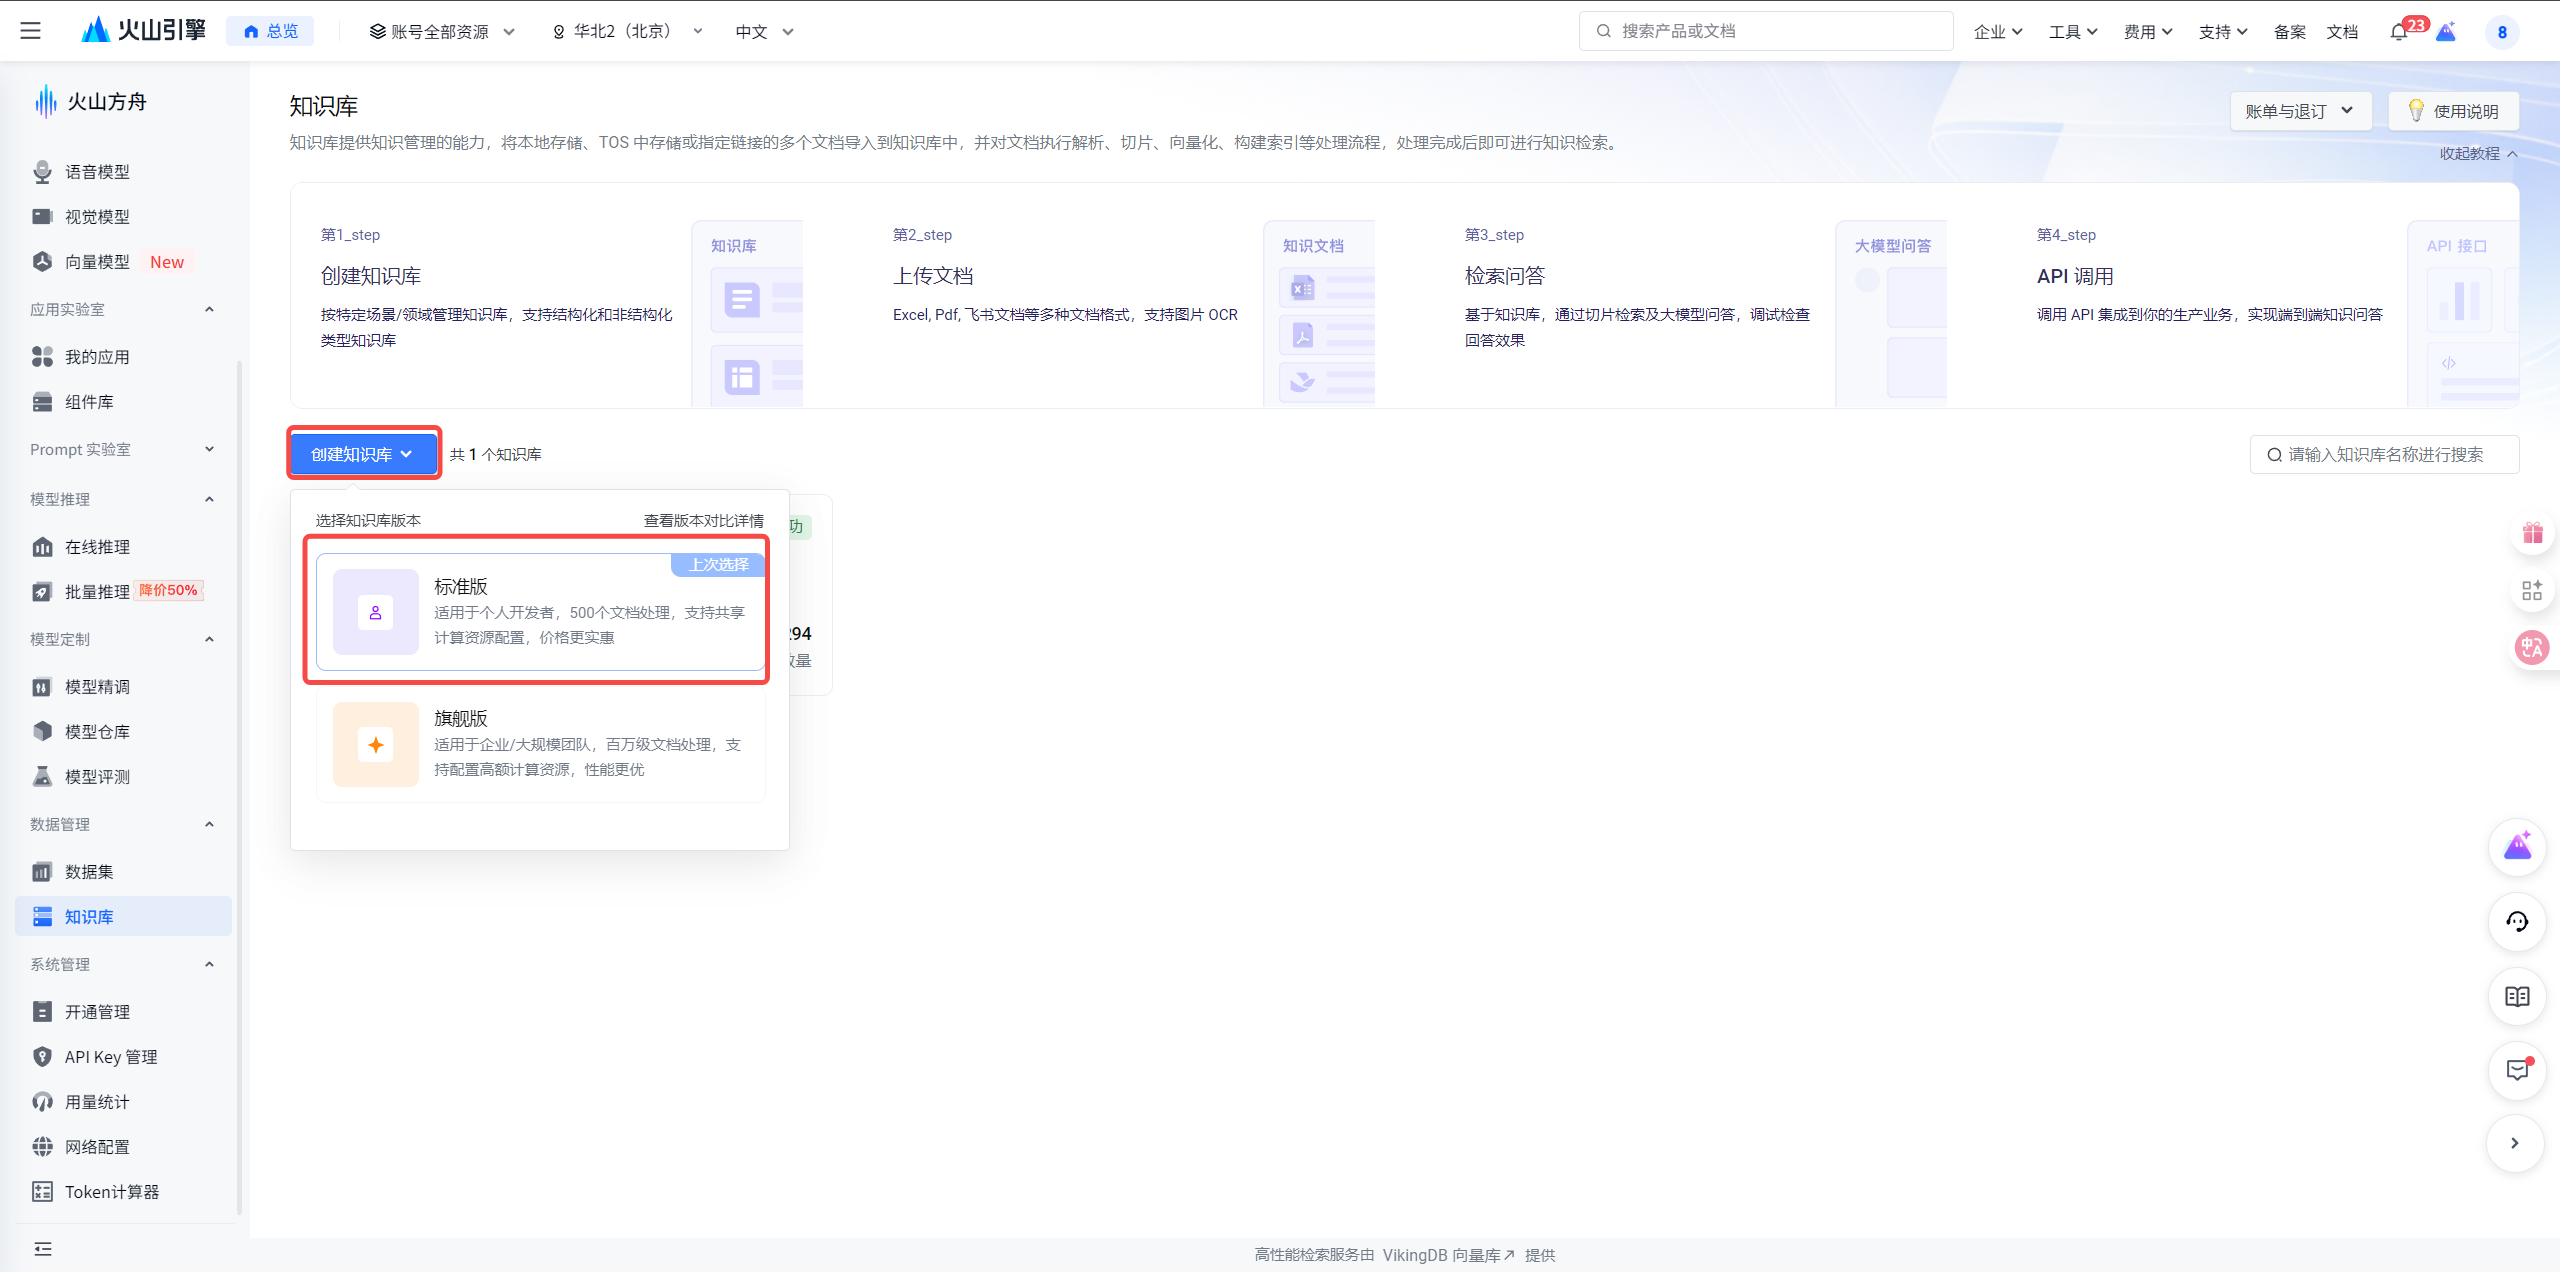This screenshot has width=2560, height=1272.
Task: Click the 总览 overview button
Action: coord(270,31)
